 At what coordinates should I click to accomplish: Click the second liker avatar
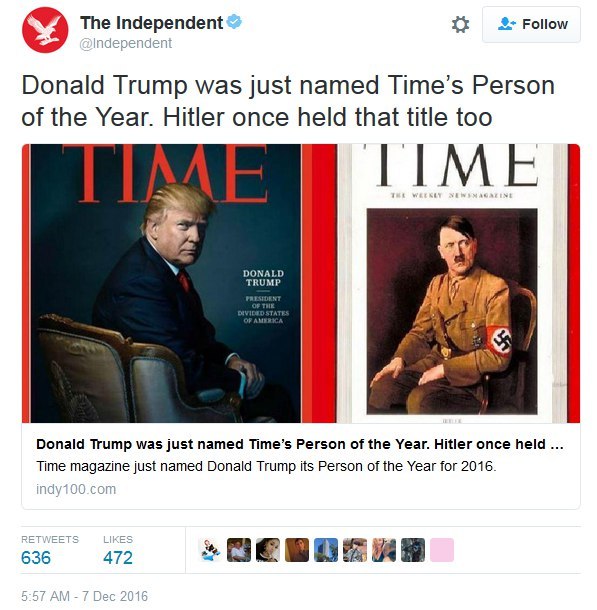pos(239,550)
